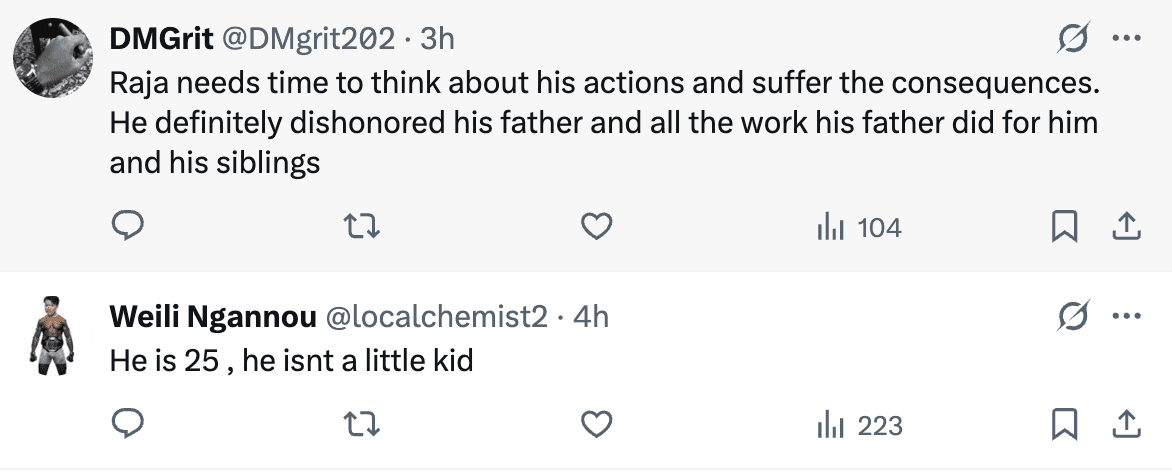The width and height of the screenshot is (1172, 474).
Task: Open Grok icon on DMGrit's tweet
Action: click(1073, 39)
